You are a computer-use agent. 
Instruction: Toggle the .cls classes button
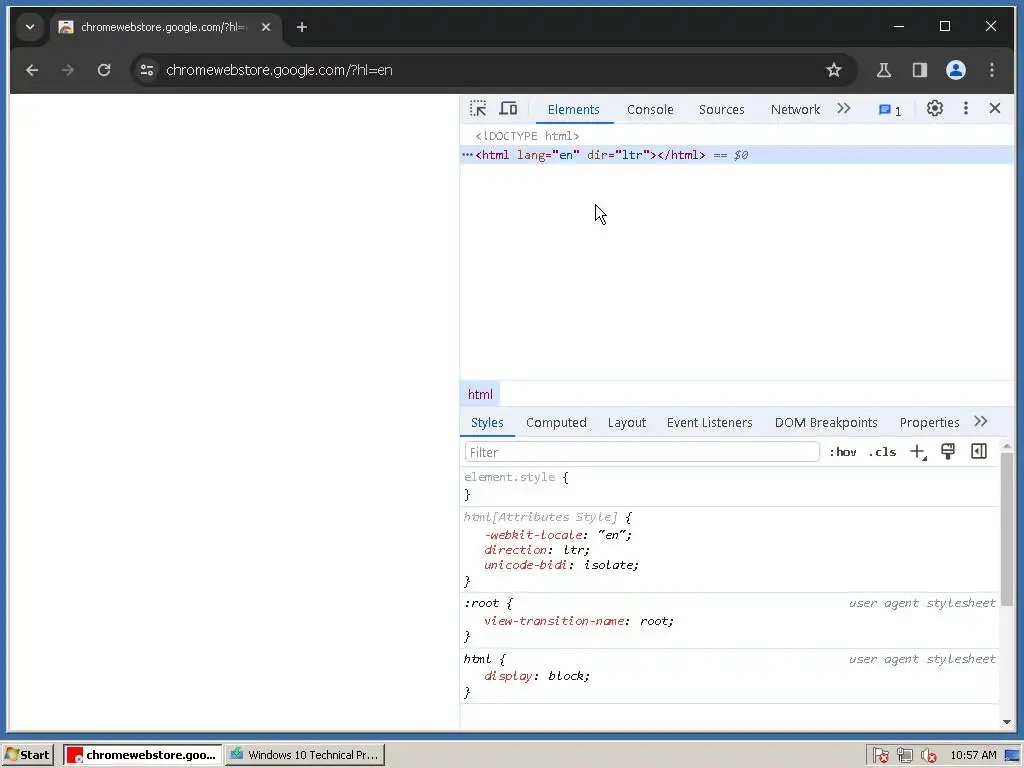click(x=882, y=452)
